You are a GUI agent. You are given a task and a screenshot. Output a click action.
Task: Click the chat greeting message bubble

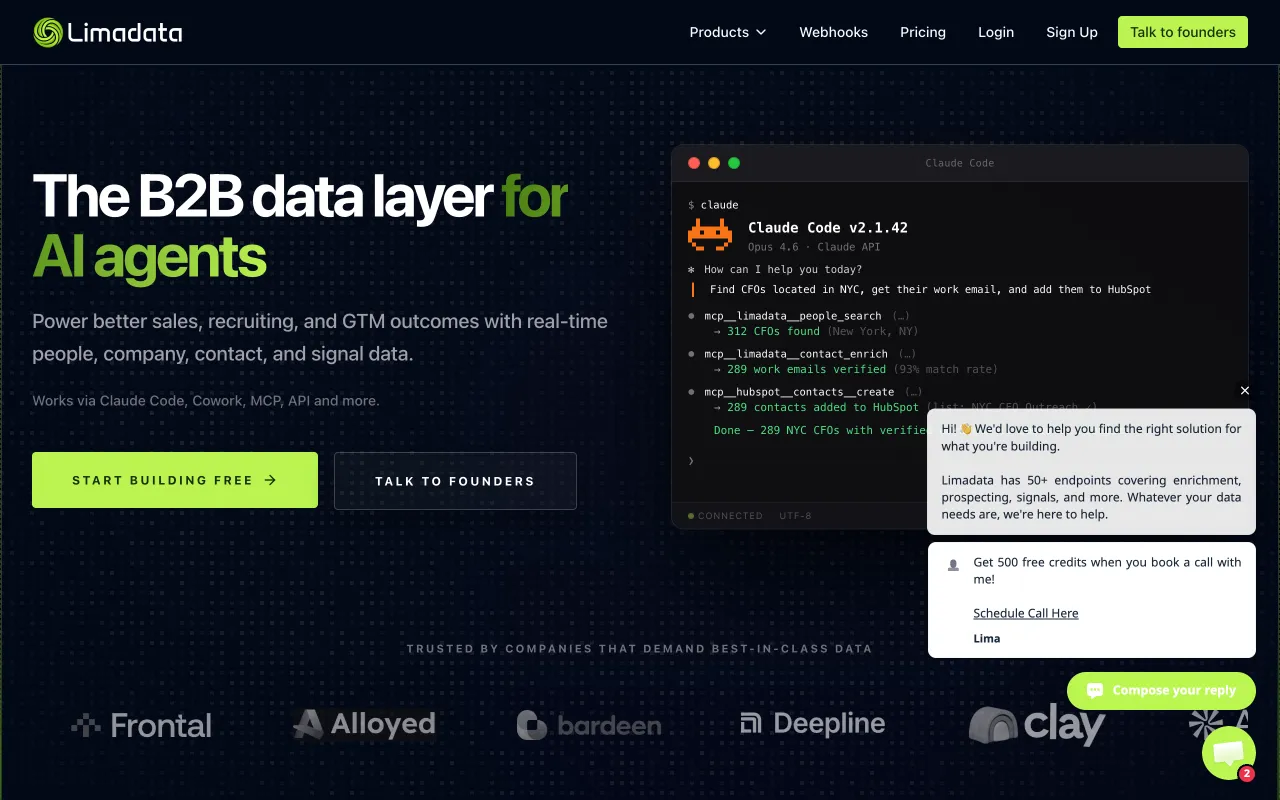[1092, 471]
